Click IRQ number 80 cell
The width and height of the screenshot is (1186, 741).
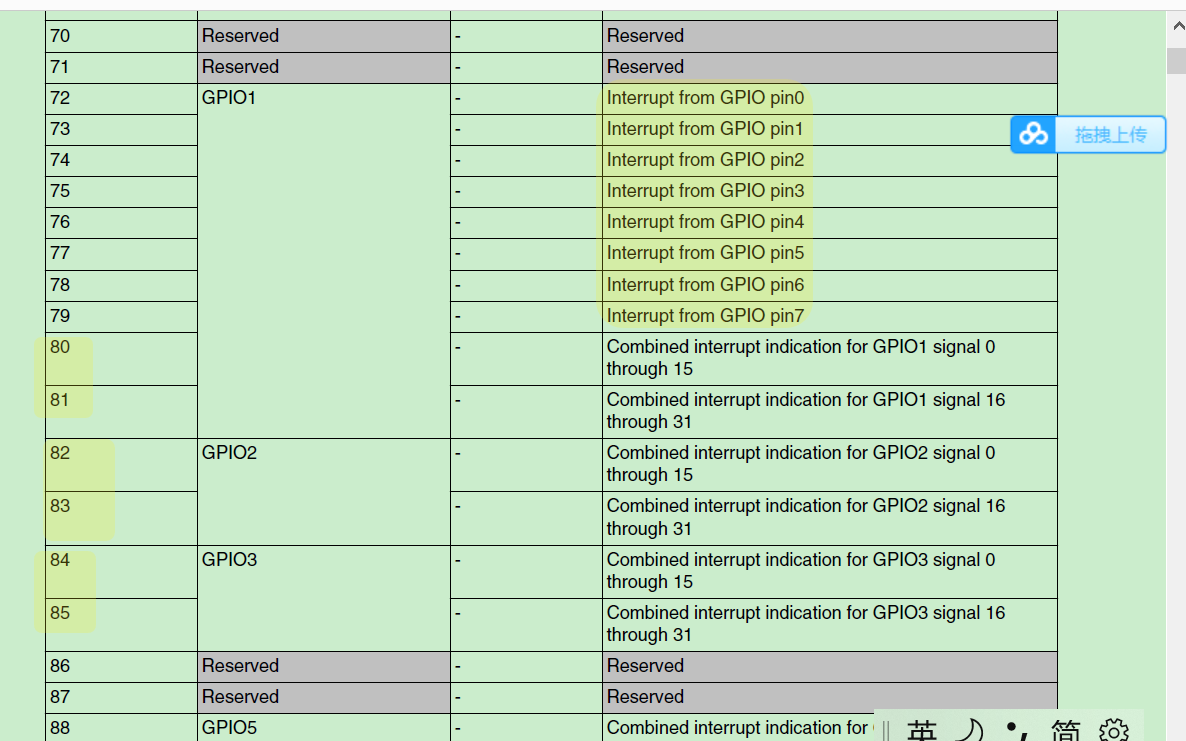[60, 347]
